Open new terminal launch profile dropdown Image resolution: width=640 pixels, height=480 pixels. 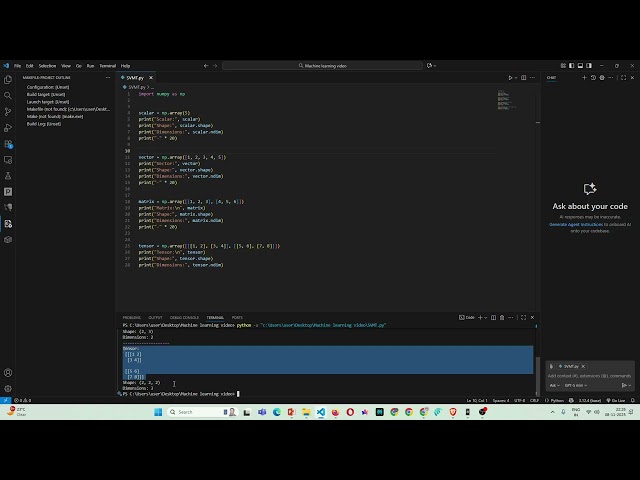[485, 318]
